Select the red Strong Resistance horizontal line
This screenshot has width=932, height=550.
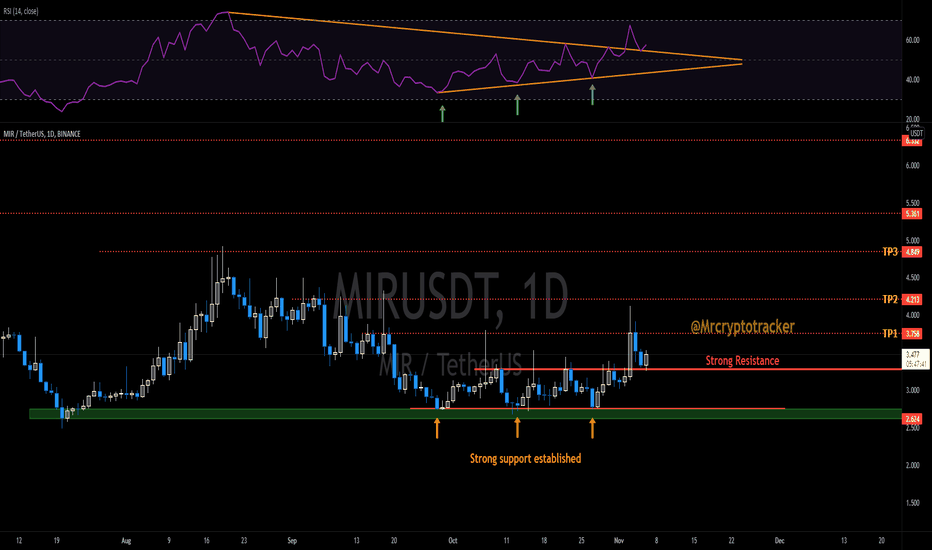[688, 369]
